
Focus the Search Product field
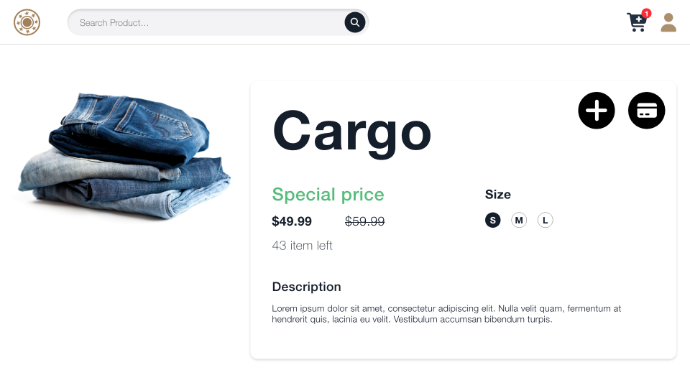point(206,22)
